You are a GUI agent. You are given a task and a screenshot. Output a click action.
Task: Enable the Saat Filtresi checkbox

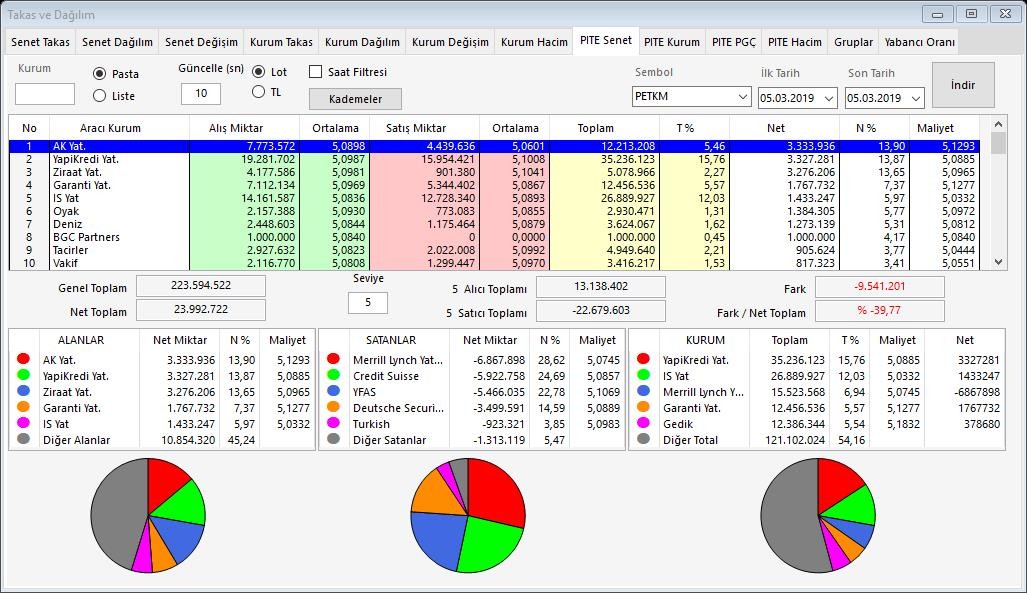[316, 71]
